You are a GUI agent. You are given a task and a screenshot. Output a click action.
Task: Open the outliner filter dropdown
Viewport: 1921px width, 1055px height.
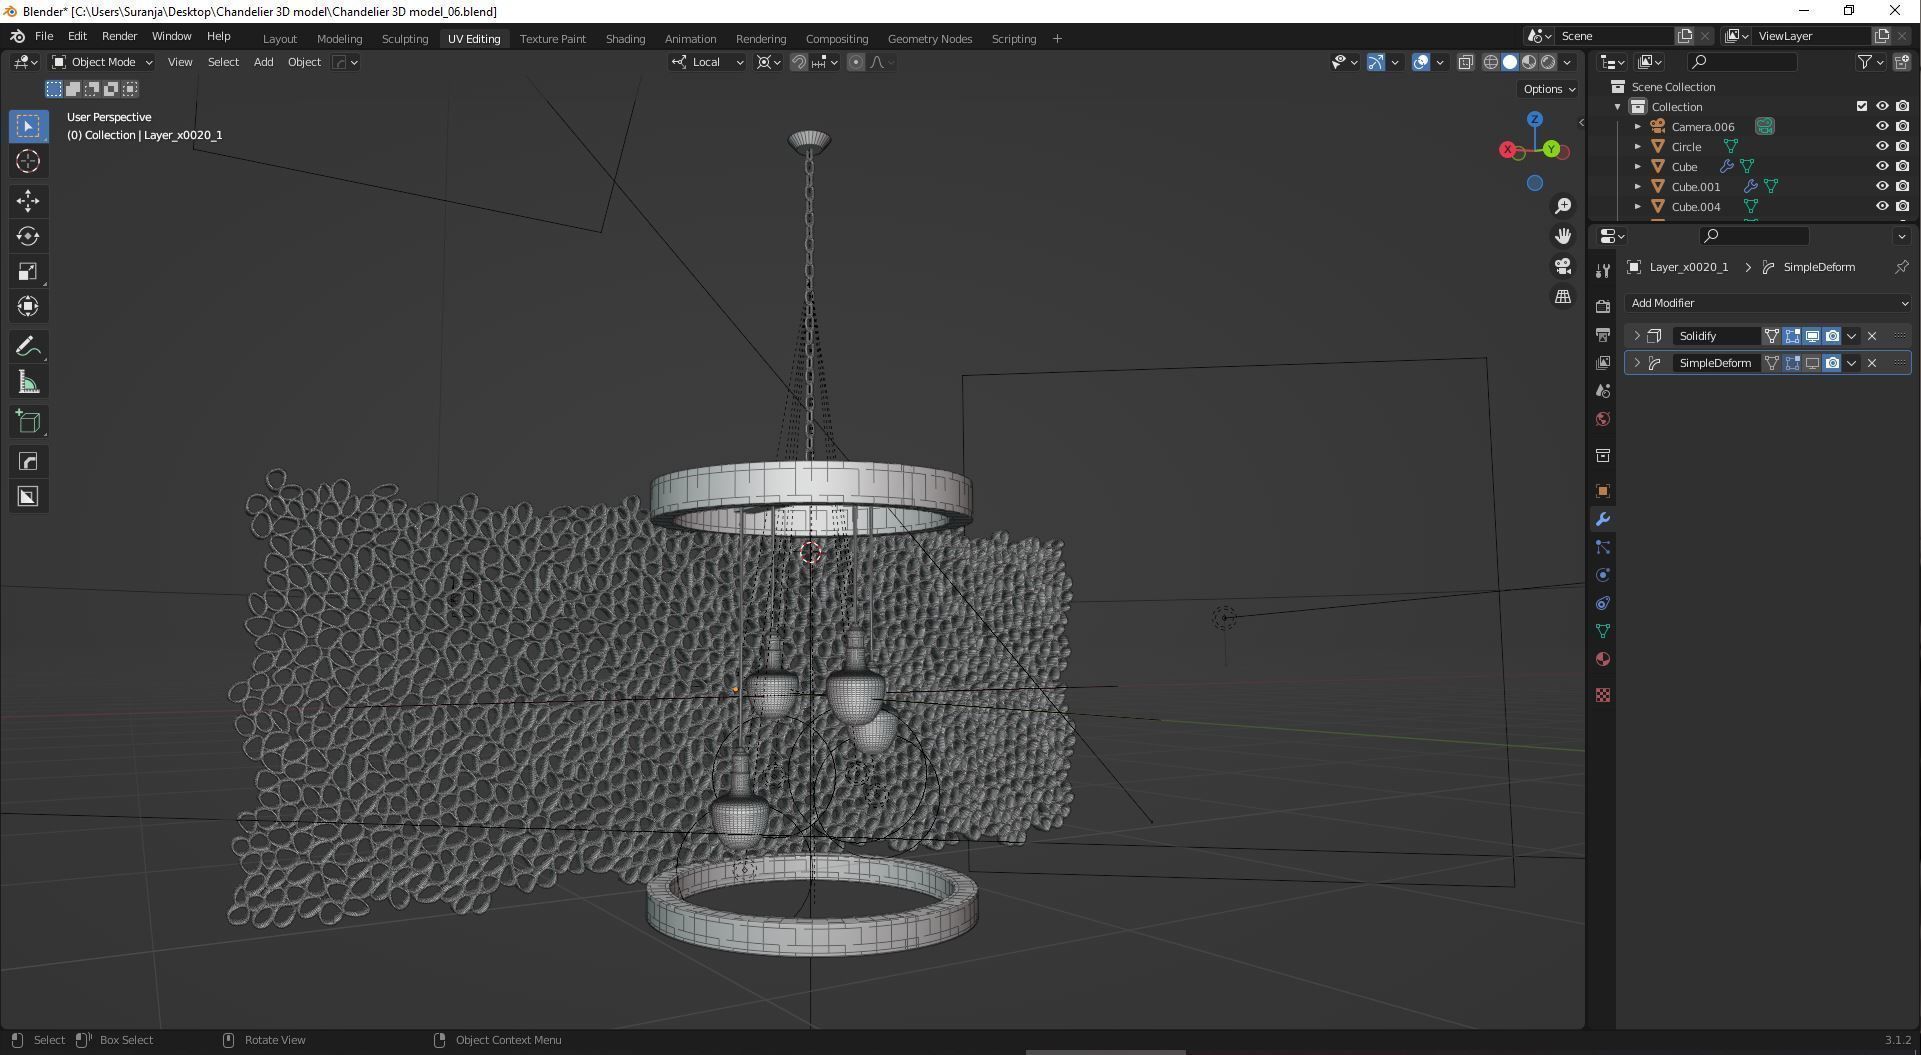pos(1870,62)
